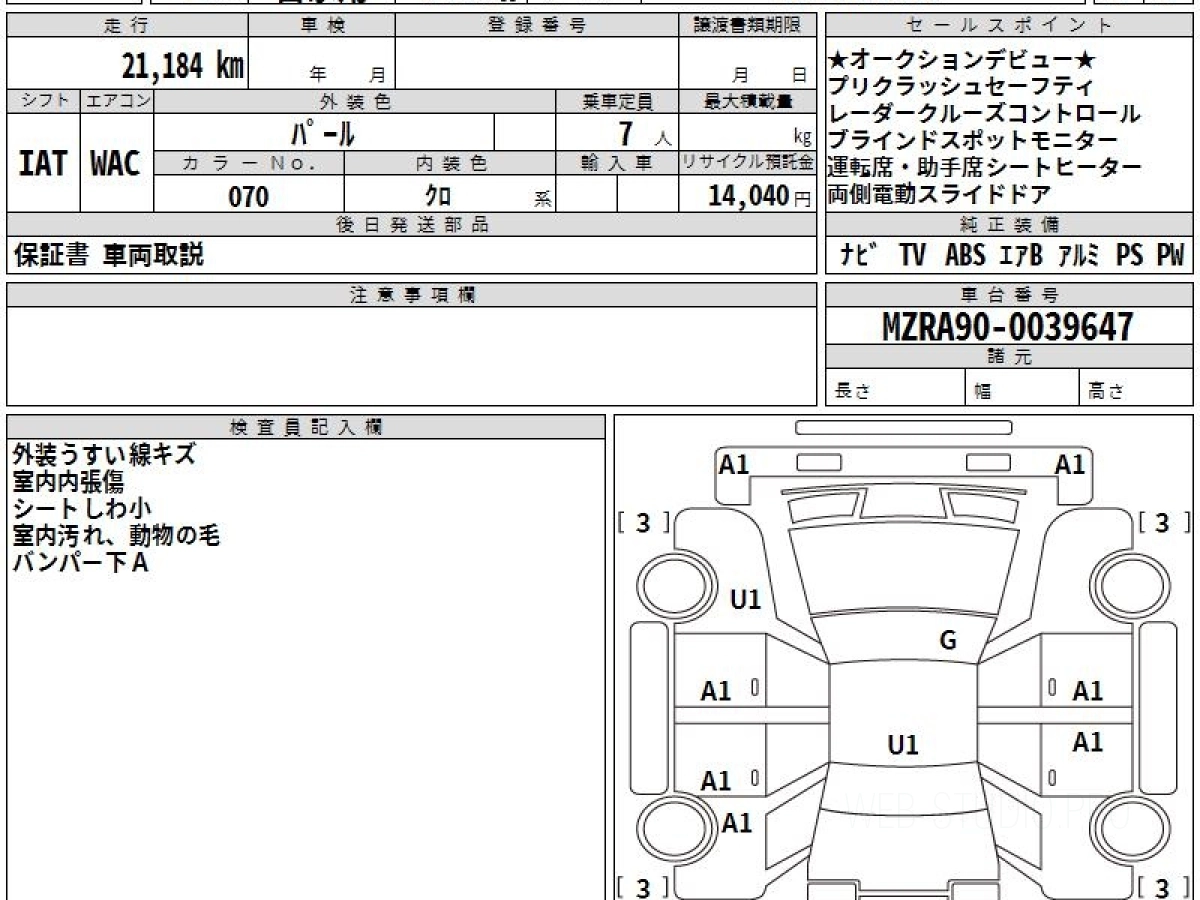Click the 外装色 header
The image size is (1200, 900).
(355, 101)
